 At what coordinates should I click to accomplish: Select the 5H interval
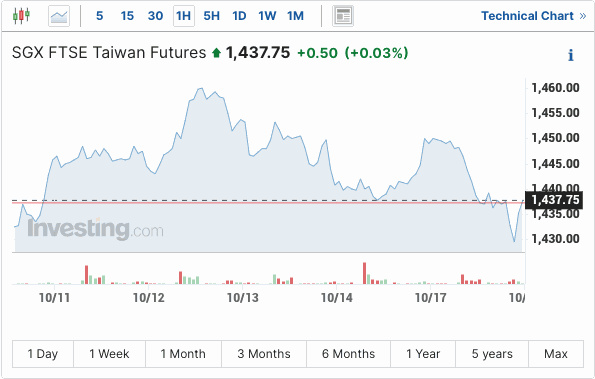[212, 16]
